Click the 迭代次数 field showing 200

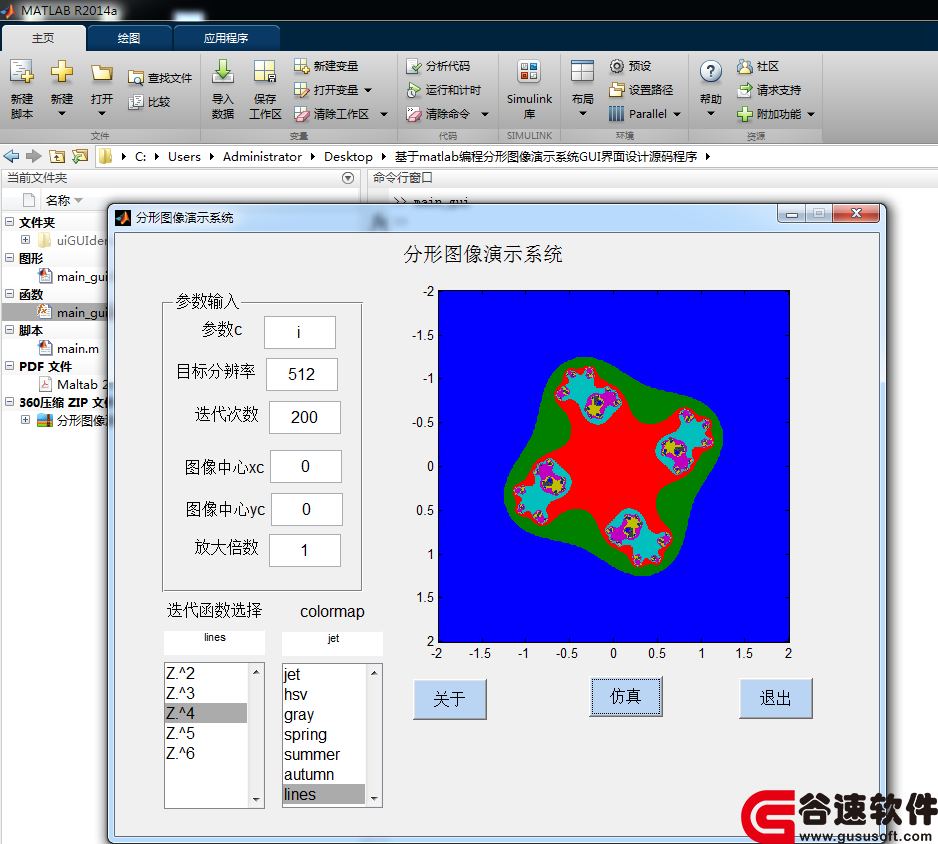(x=304, y=417)
